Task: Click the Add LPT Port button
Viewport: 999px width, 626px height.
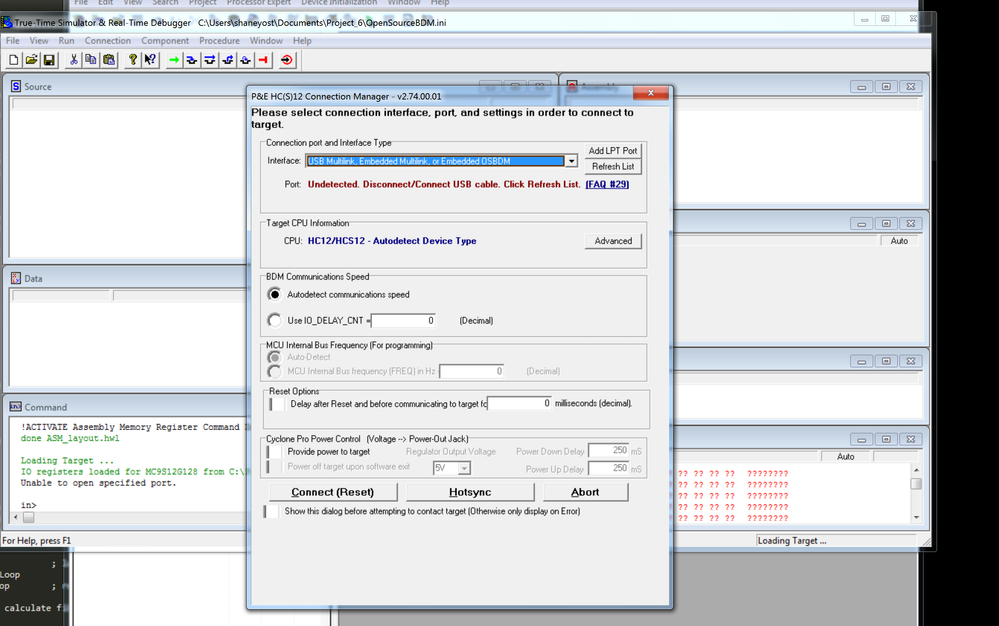Action: point(613,151)
